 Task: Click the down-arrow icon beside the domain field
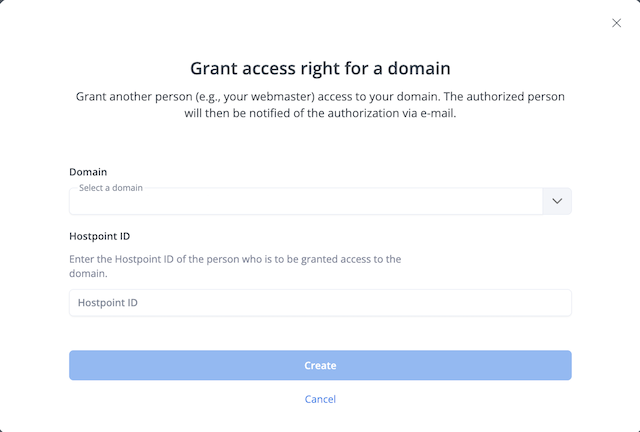coord(557,201)
